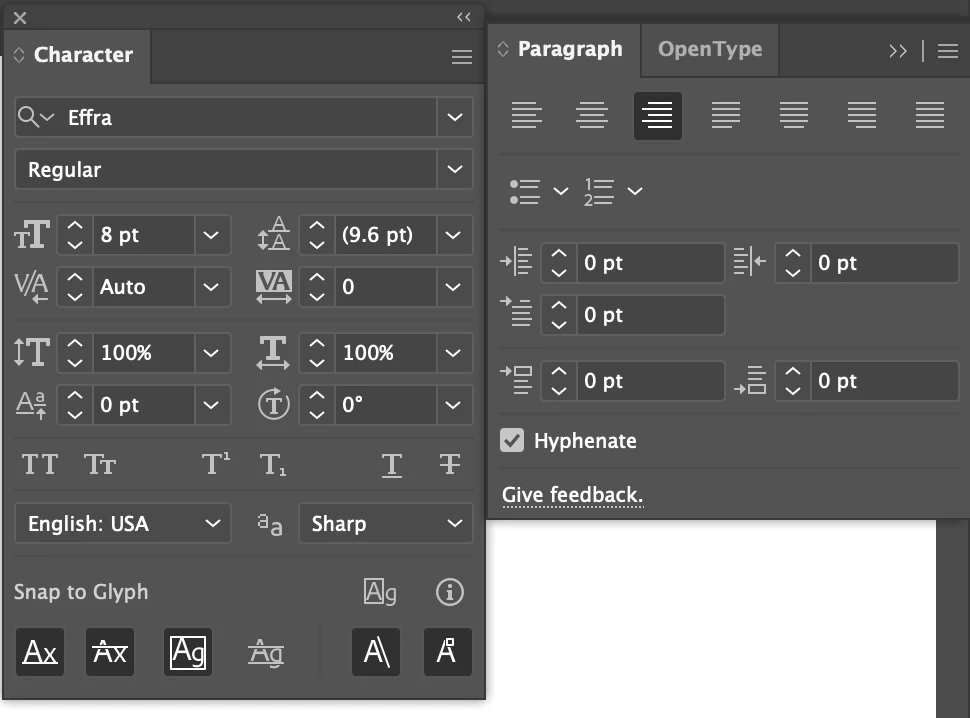
Task: Enable snap to Baseline (Ax) glyph
Action: coord(40,652)
